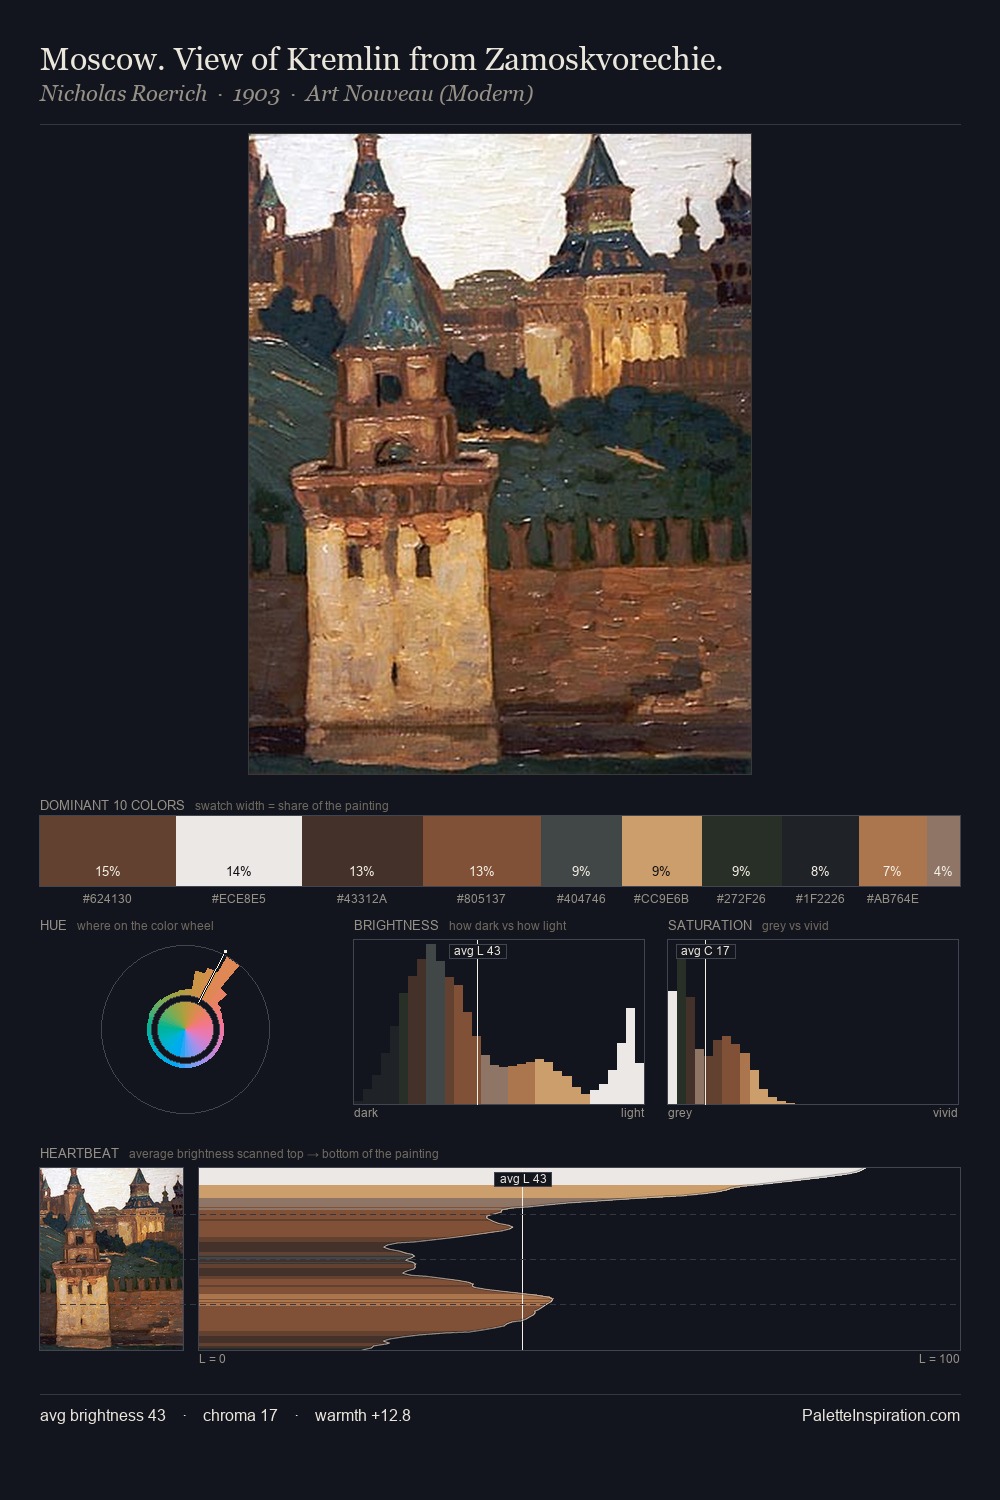
Task: Click the year 1903
Action: click(x=256, y=94)
